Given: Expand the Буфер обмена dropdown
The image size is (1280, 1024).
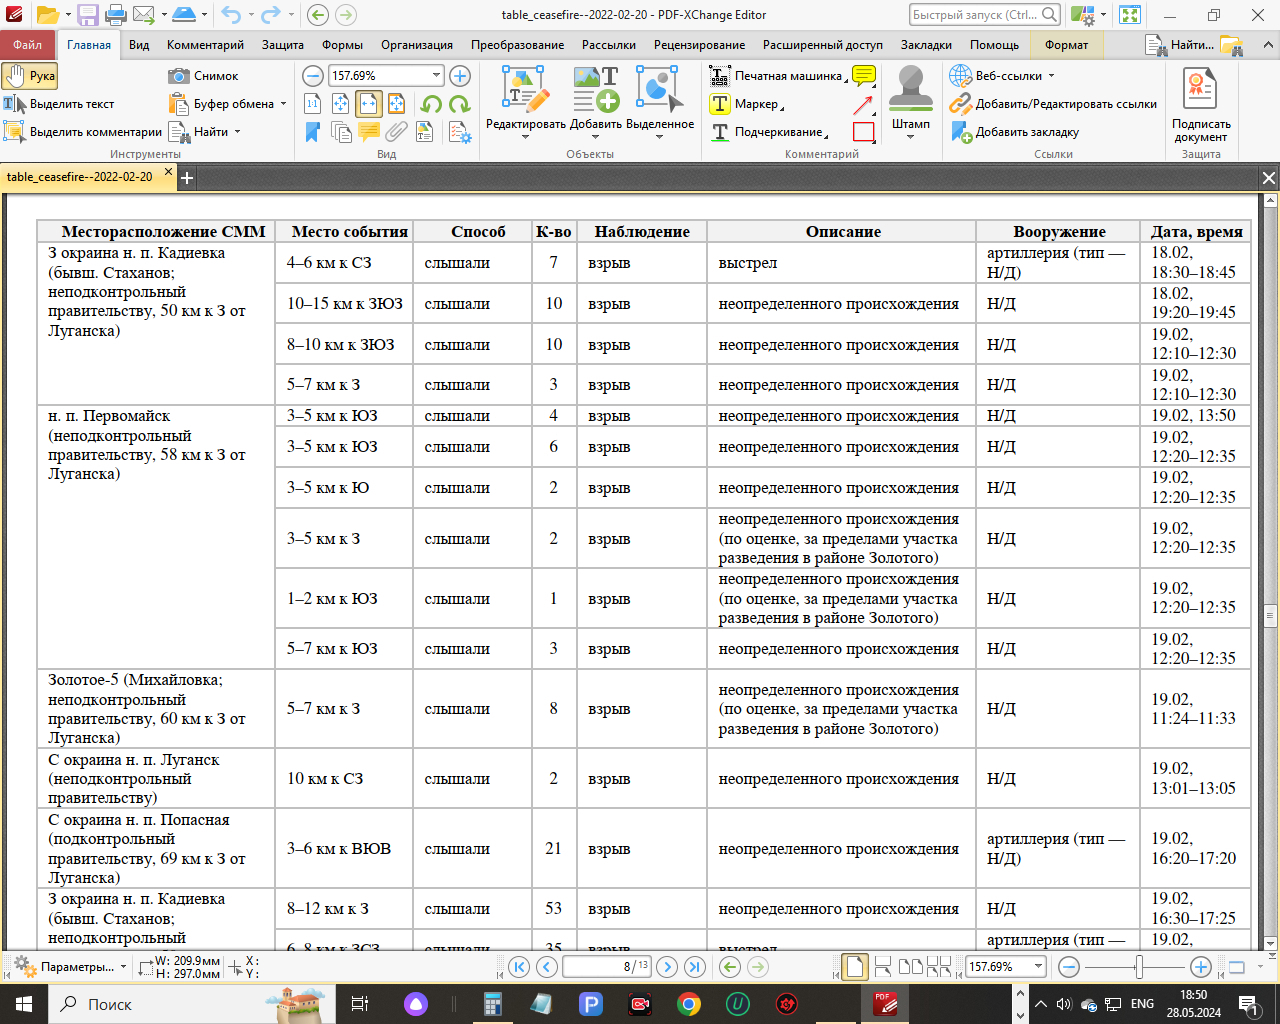Looking at the screenshot, I should (x=283, y=104).
